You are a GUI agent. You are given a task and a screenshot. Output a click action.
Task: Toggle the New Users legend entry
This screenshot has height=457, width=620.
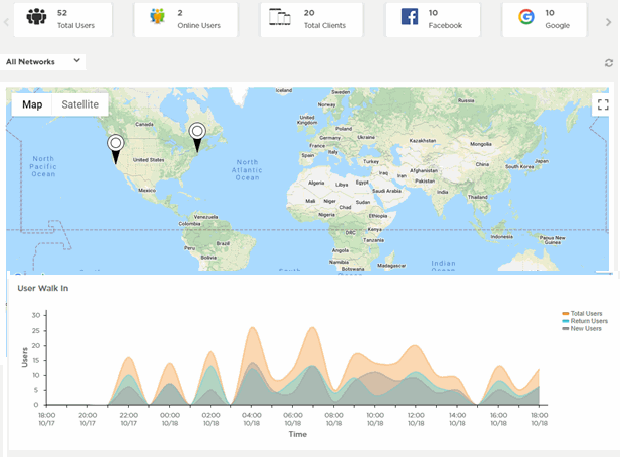tap(582, 329)
